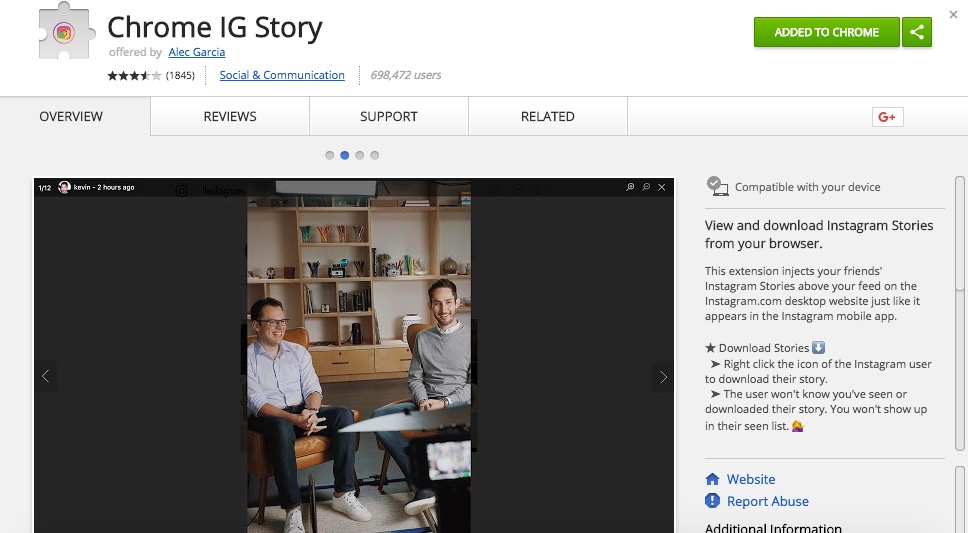Open the extension Website link
Screen dimensions: 968x533
pyautogui.click(x=751, y=479)
